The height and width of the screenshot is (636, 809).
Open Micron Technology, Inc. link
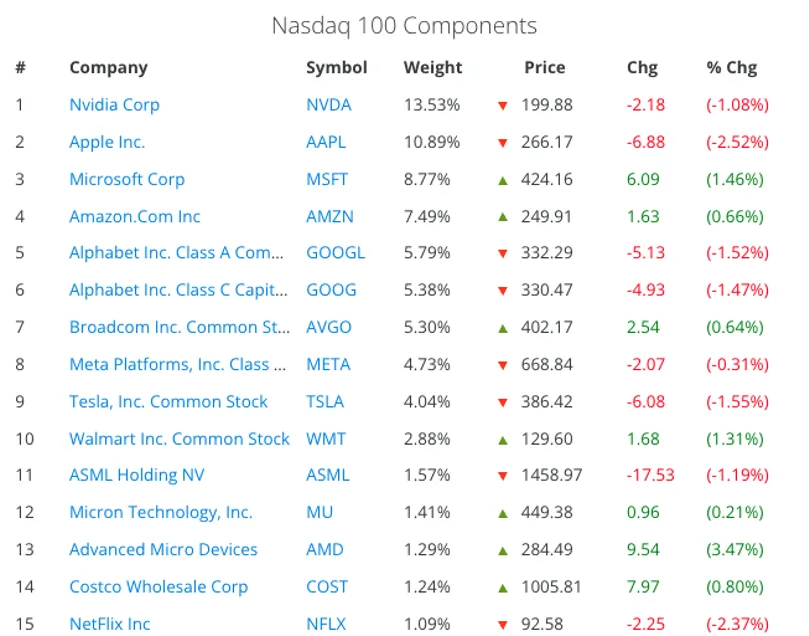(x=160, y=512)
